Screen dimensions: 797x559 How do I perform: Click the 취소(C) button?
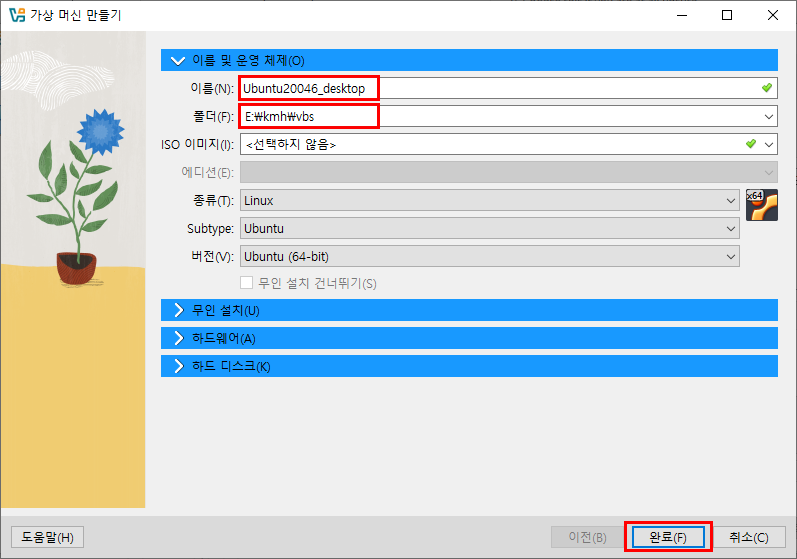coord(749,537)
